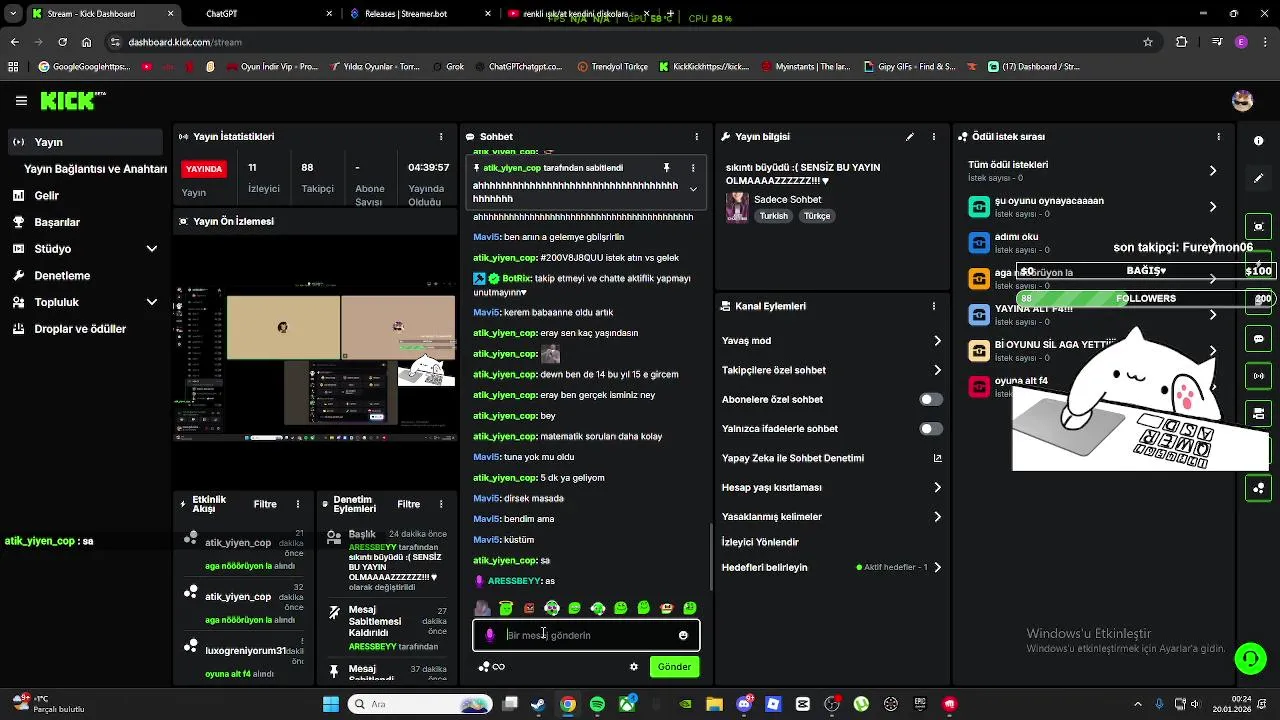Open Spotify from the taskbar
The width and height of the screenshot is (1280, 720).
coord(597,704)
